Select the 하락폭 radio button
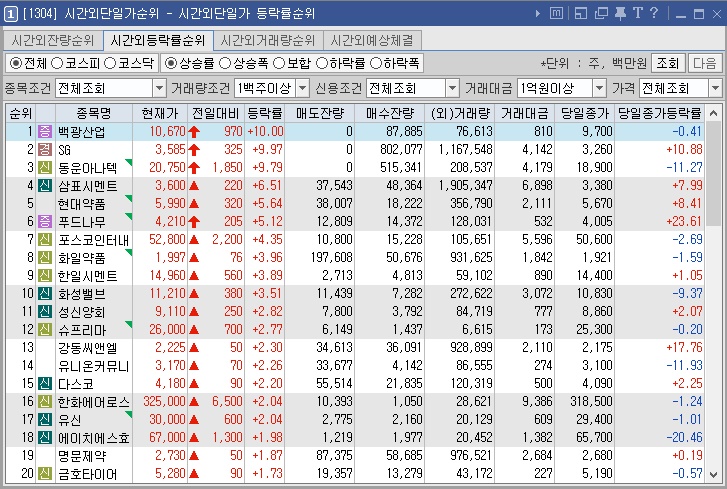The width and height of the screenshot is (727, 489). (x=376, y=63)
